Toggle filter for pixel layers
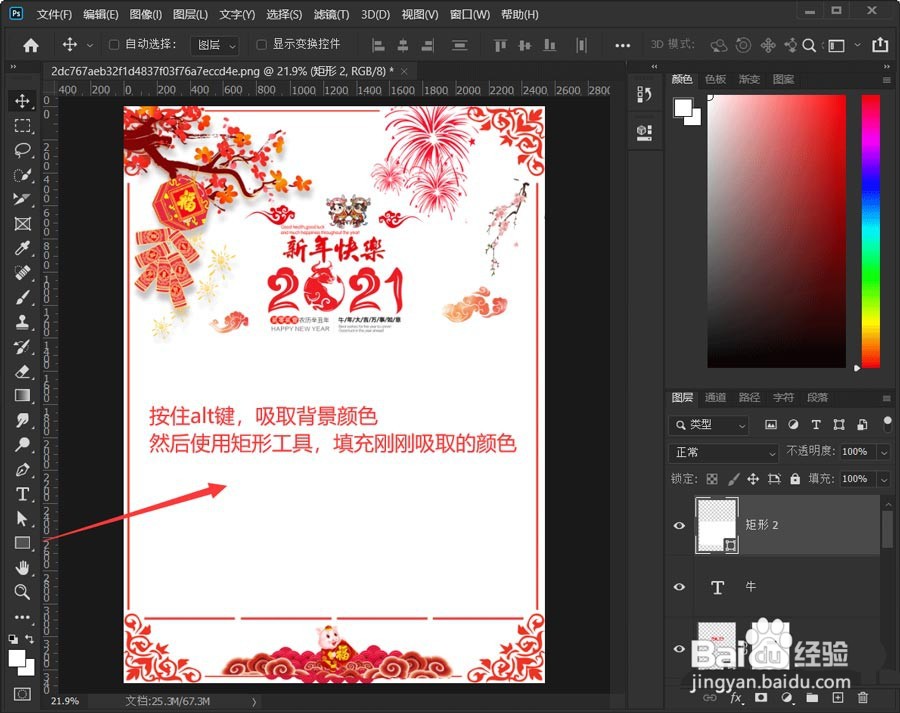Screen dimensions: 900x713 point(771,425)
